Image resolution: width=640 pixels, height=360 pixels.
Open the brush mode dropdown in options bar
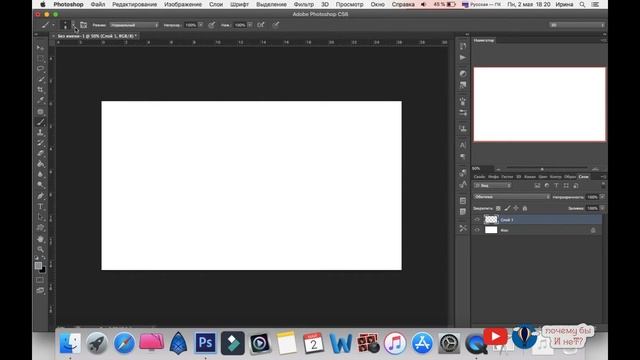point(134,25)
